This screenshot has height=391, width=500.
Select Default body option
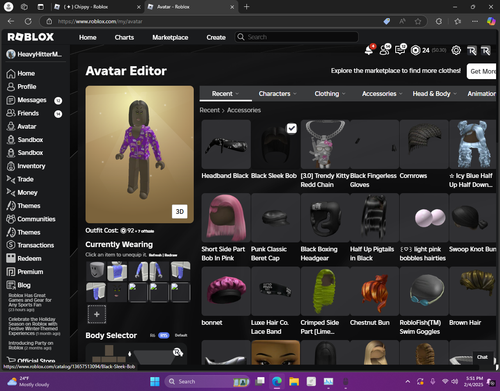[x=181, y=335]
